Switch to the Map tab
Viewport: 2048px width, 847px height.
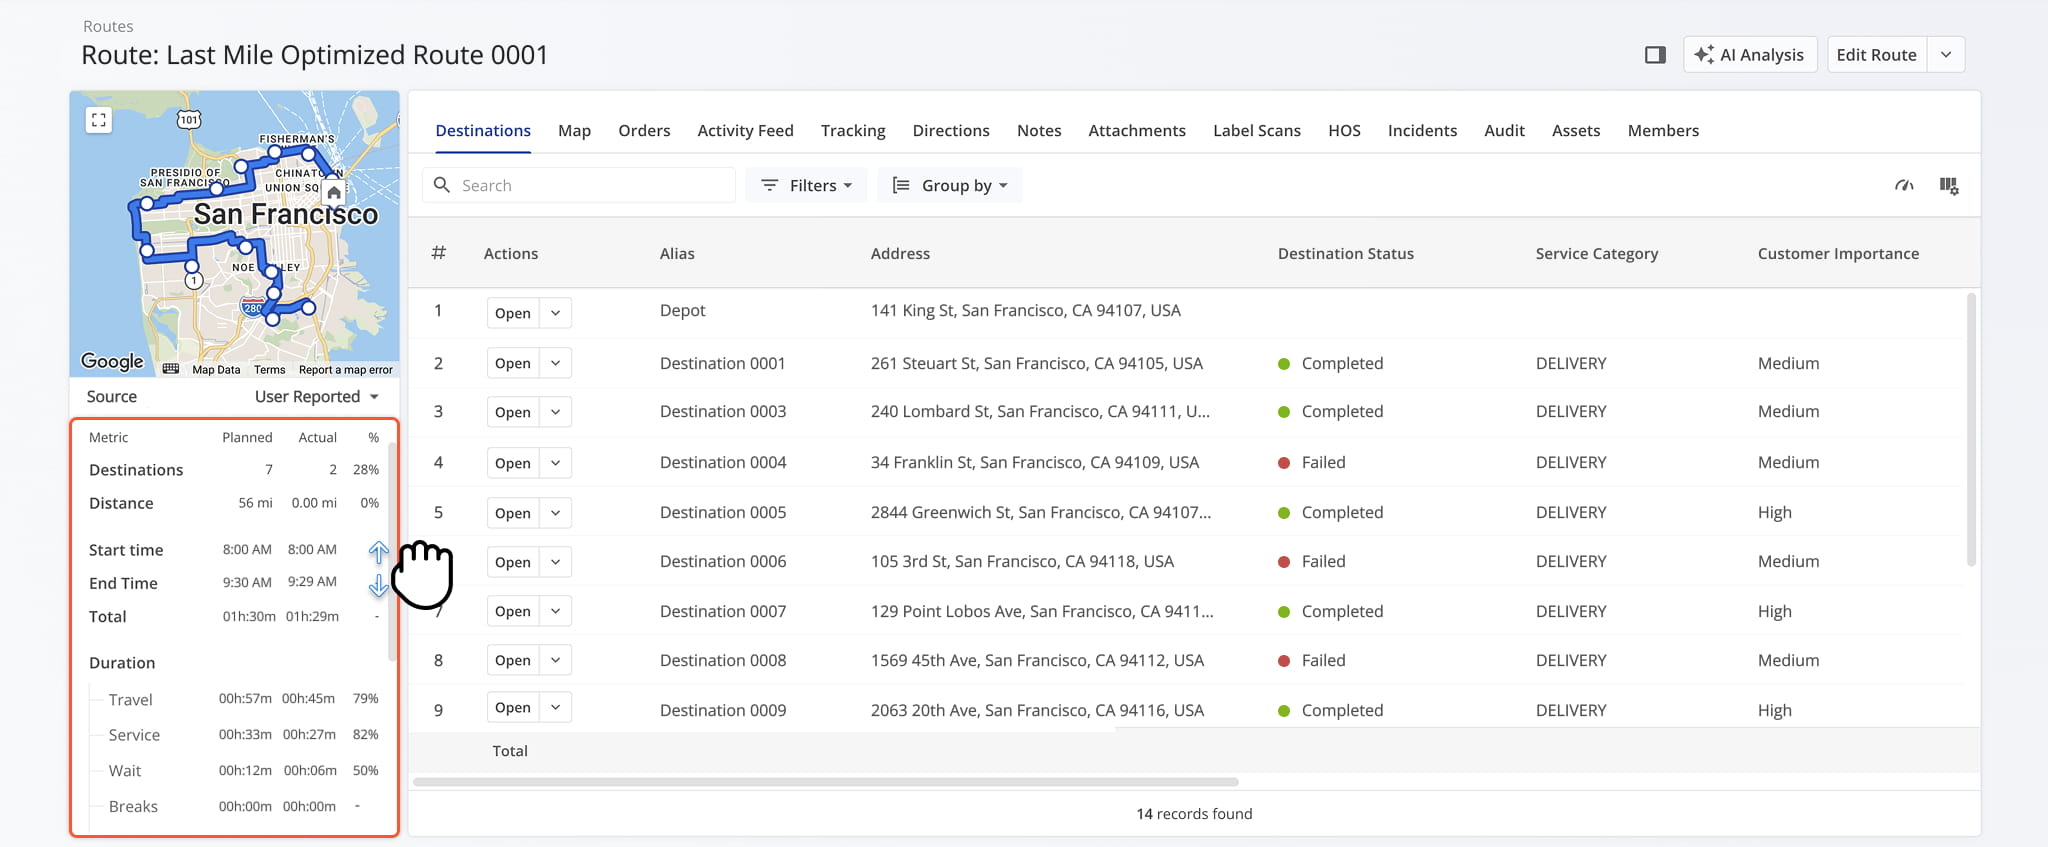[x=574, y=131]
